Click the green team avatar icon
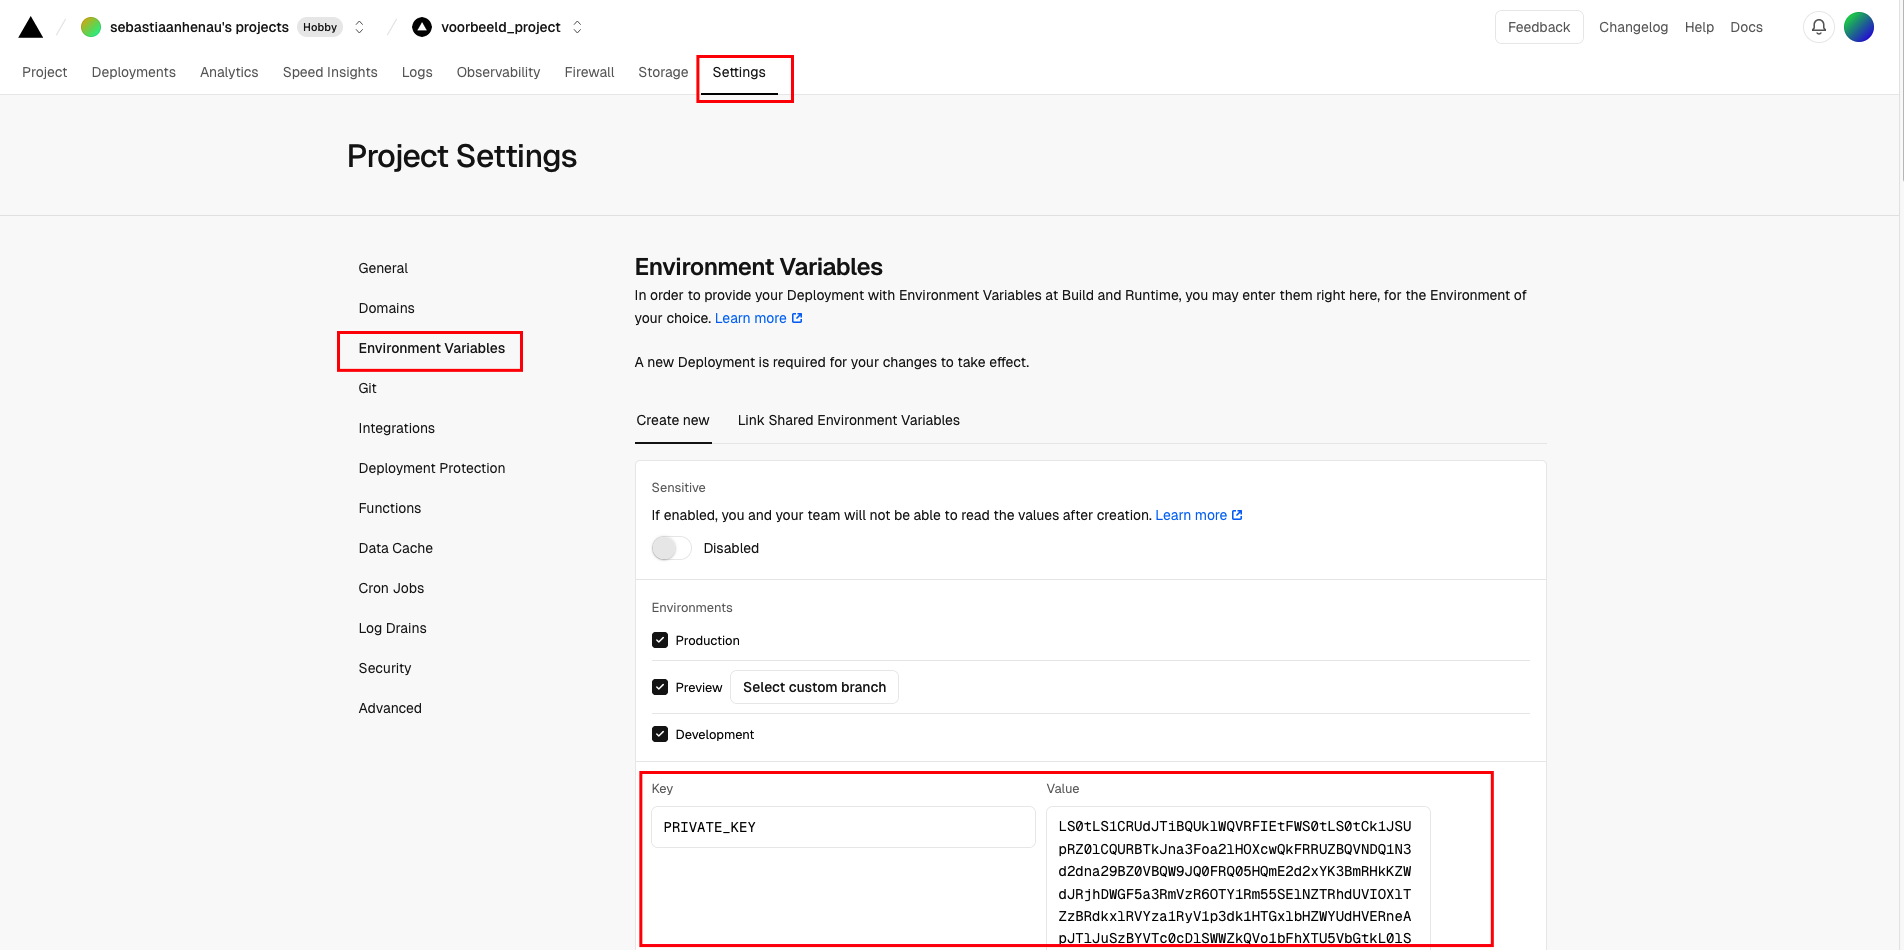1904x950 pixels. (x=91, y=27)
